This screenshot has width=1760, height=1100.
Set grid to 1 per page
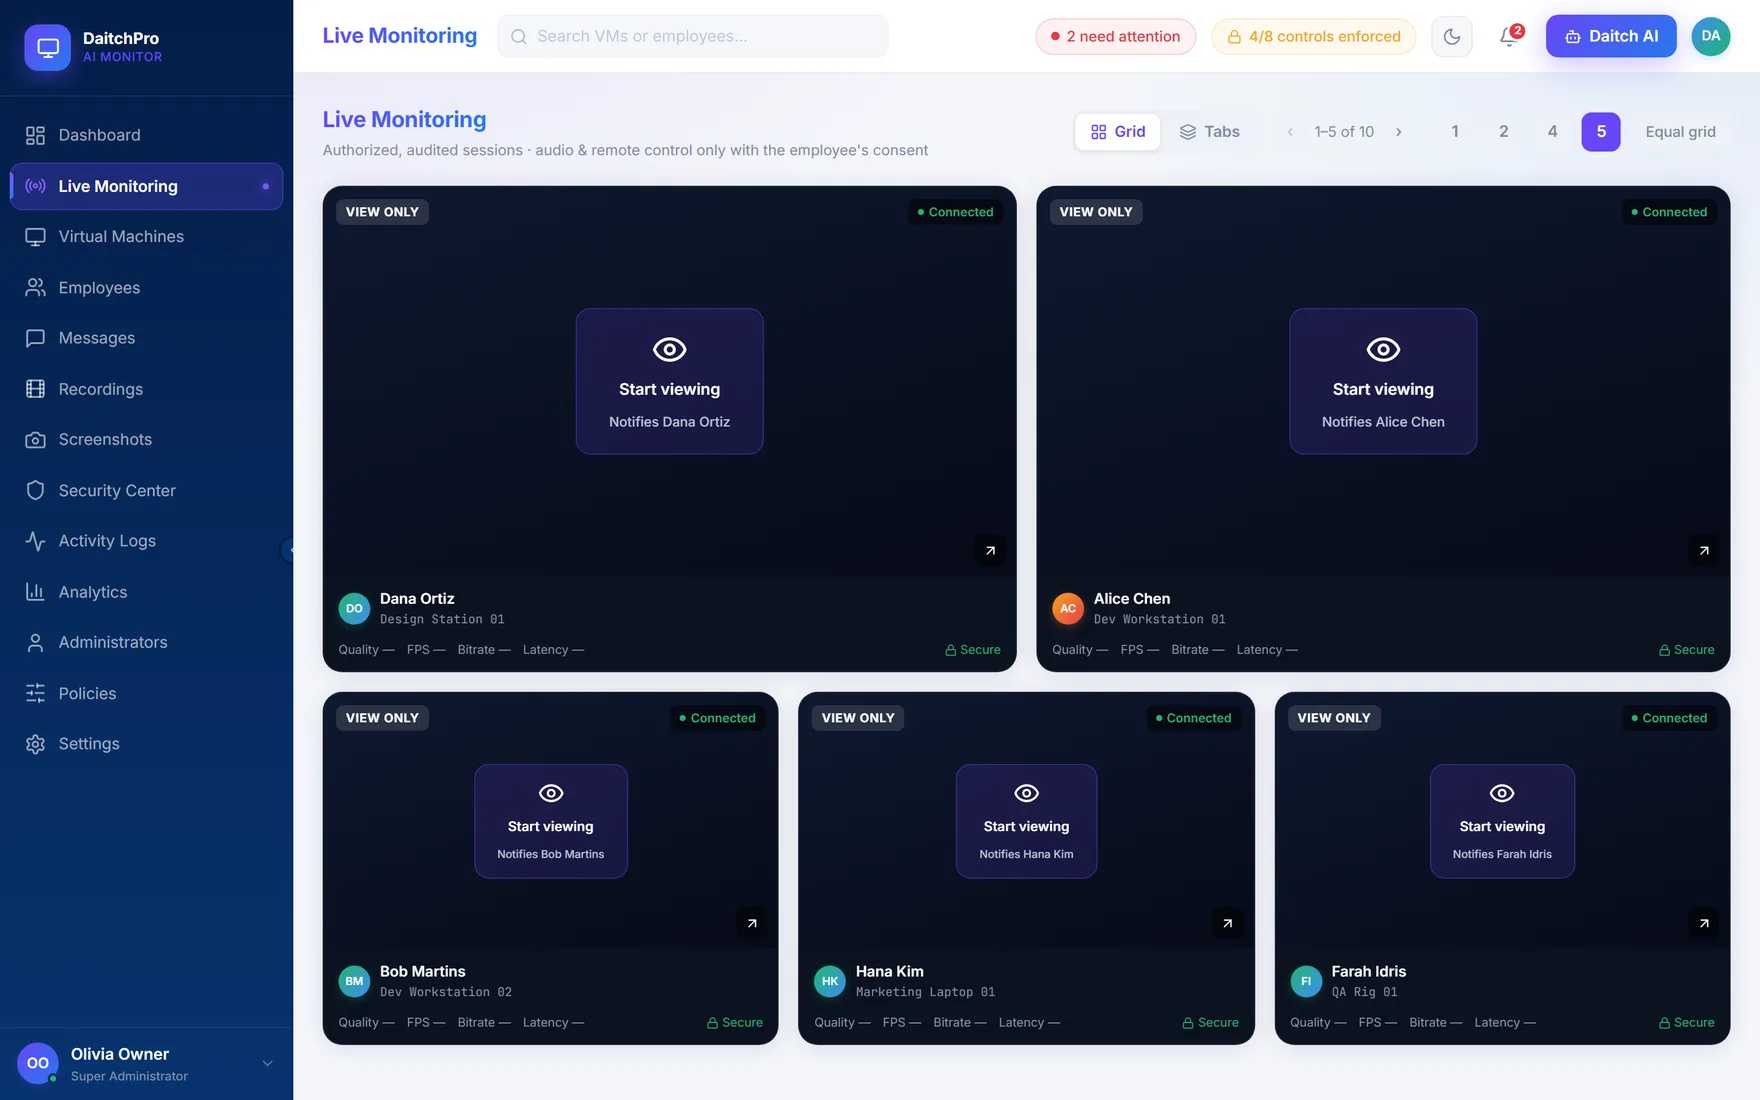(x=1455, y=132)
